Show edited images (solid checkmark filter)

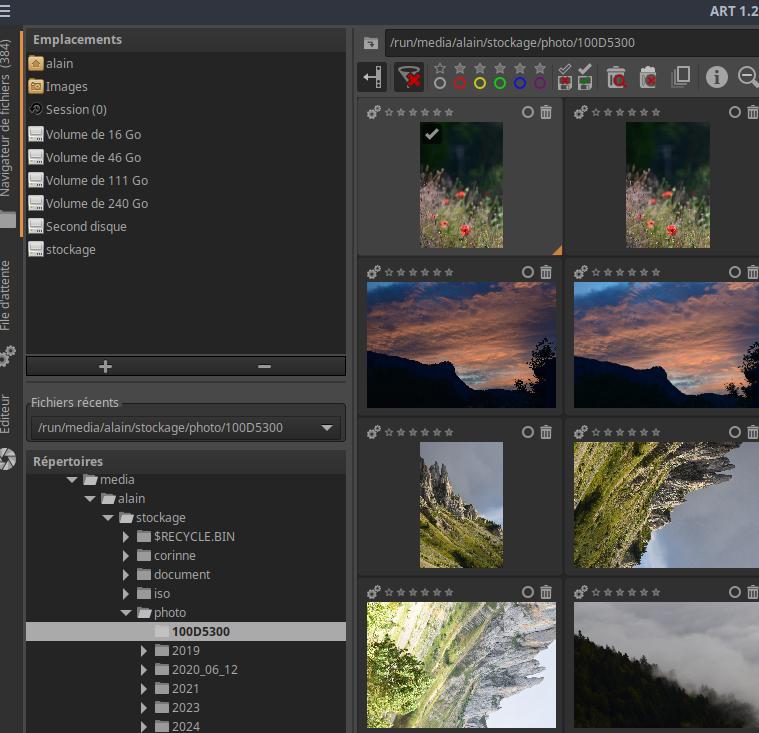(x=585, y=69)
